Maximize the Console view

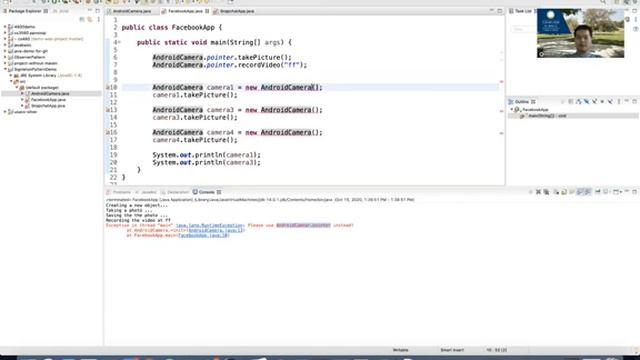pos(635,191)
